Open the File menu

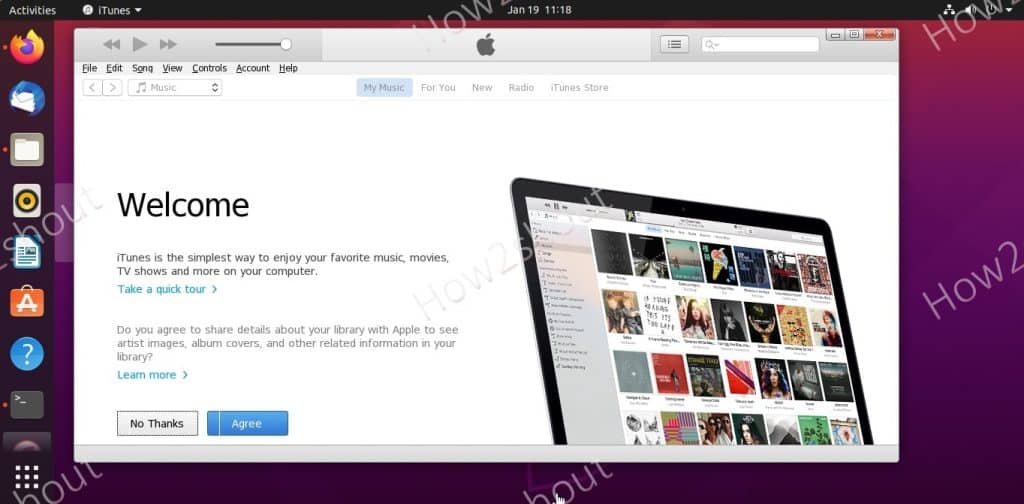(x=89, y=68)
